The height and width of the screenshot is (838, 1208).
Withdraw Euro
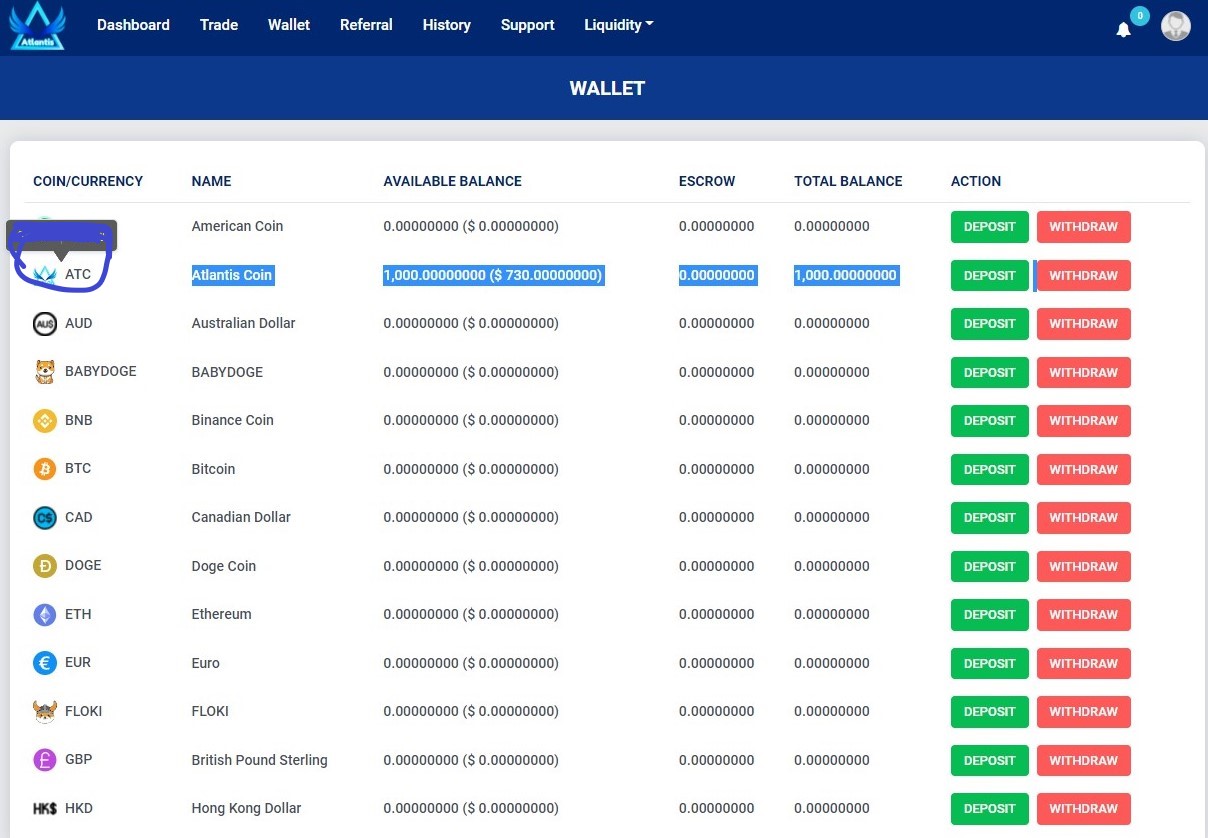tap(1083, 664)
